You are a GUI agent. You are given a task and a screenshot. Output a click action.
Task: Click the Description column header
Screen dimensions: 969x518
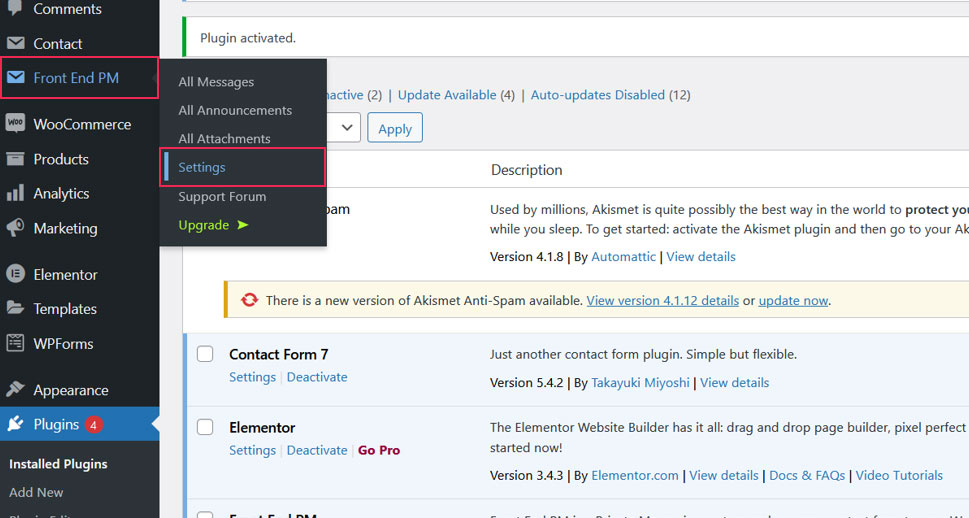[x=527, y=169]
